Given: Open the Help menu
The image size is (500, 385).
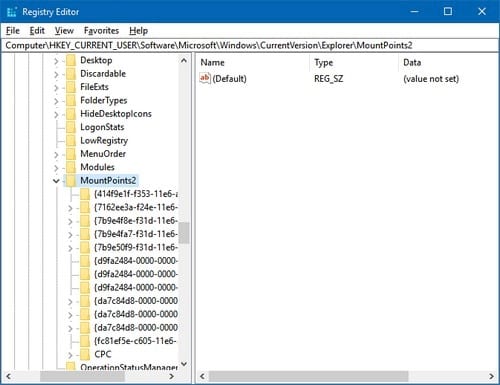Looking at the screenshot, I should click(138, 31).
